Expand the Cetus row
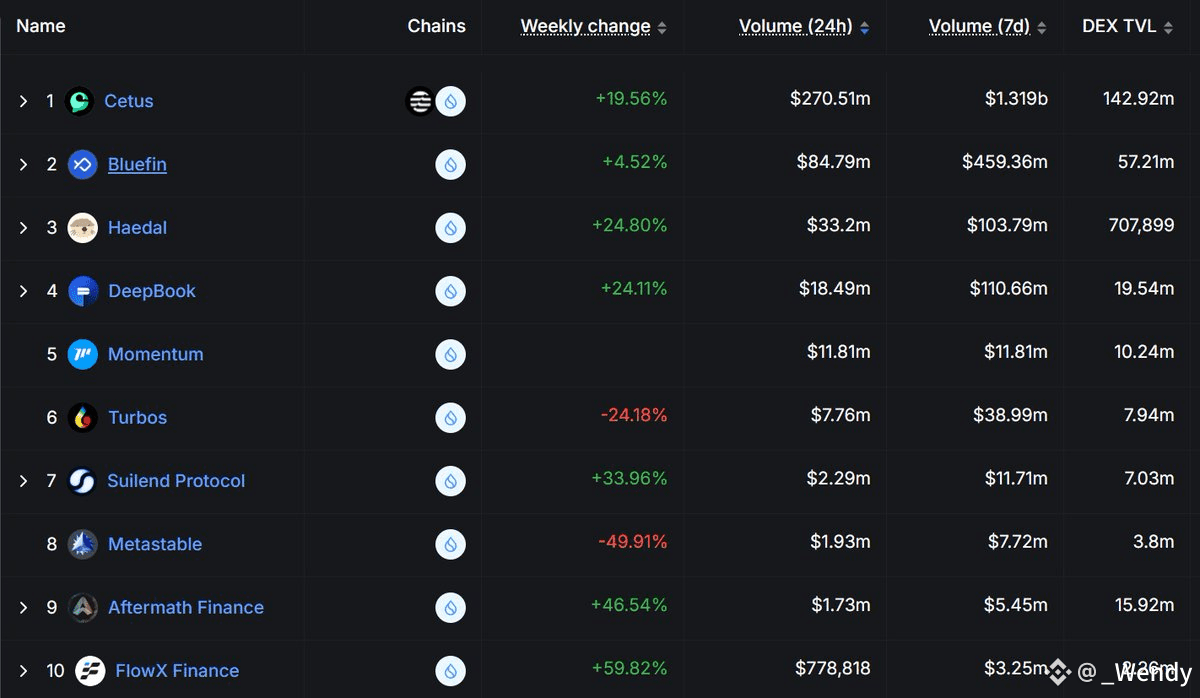Screen dimensions: 1200x698 click(x=23, y=101)
